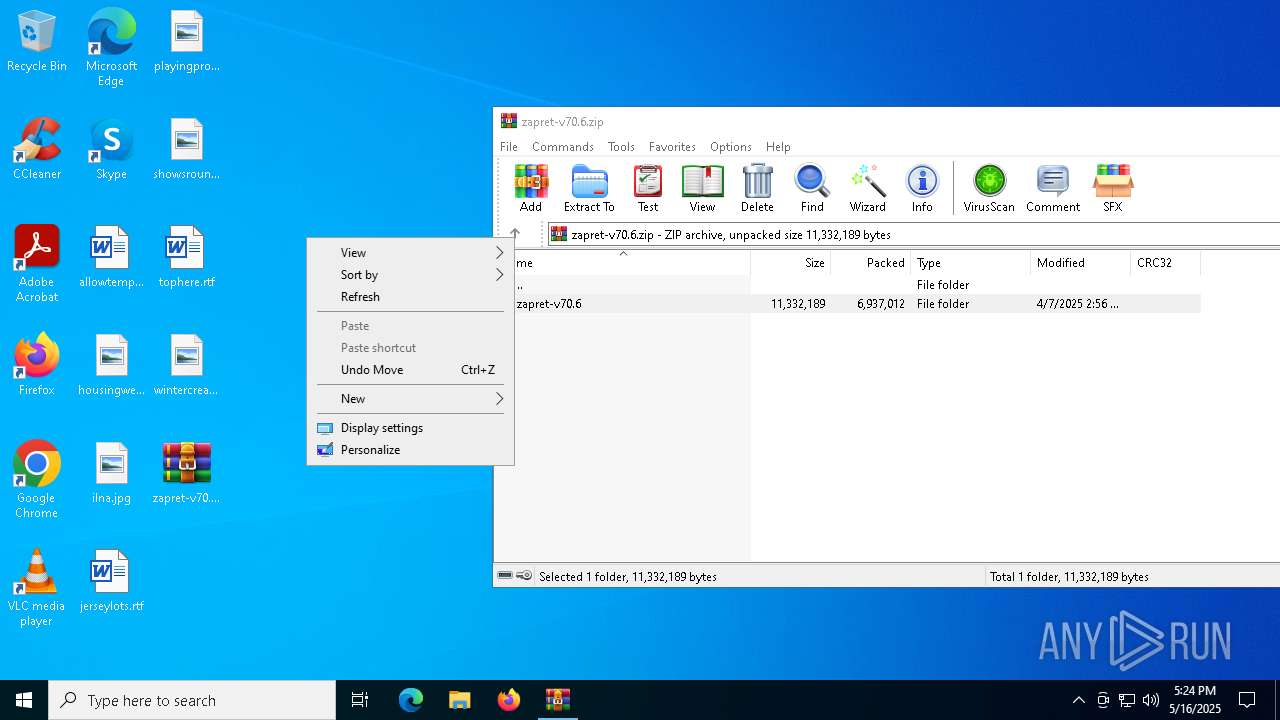Select the CCleaner desktop shortcut
The height and width of the screenshot is (720, 1280).
[x=37, y=150]
